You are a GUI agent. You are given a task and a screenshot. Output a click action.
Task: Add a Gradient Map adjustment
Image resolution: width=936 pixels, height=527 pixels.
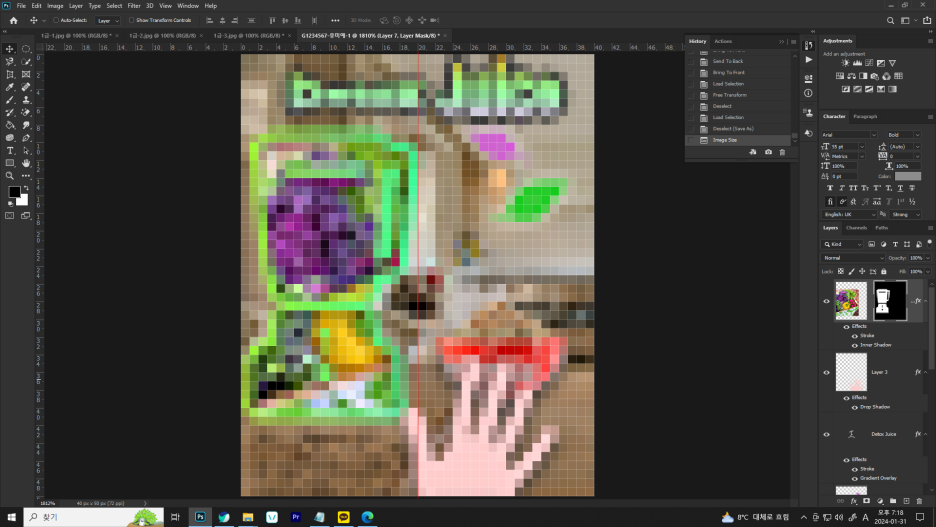892,89
